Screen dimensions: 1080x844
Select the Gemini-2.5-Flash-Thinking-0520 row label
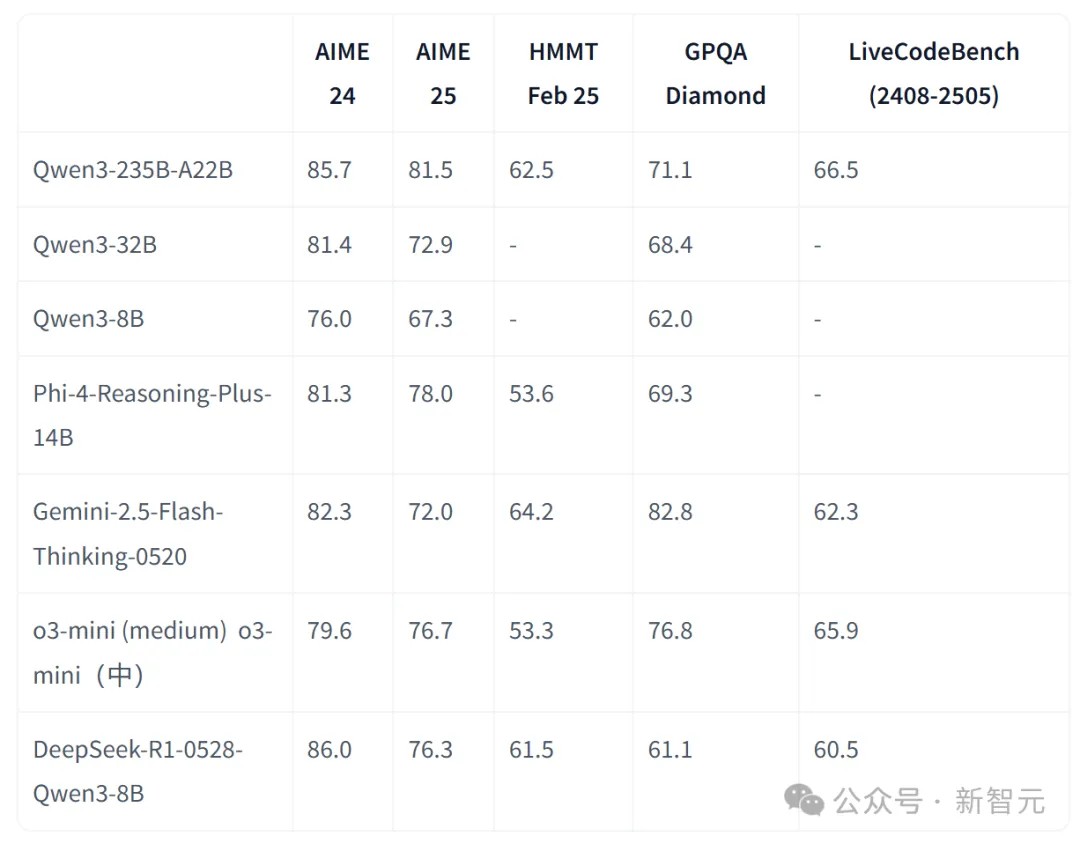click(x=128, y=534)
